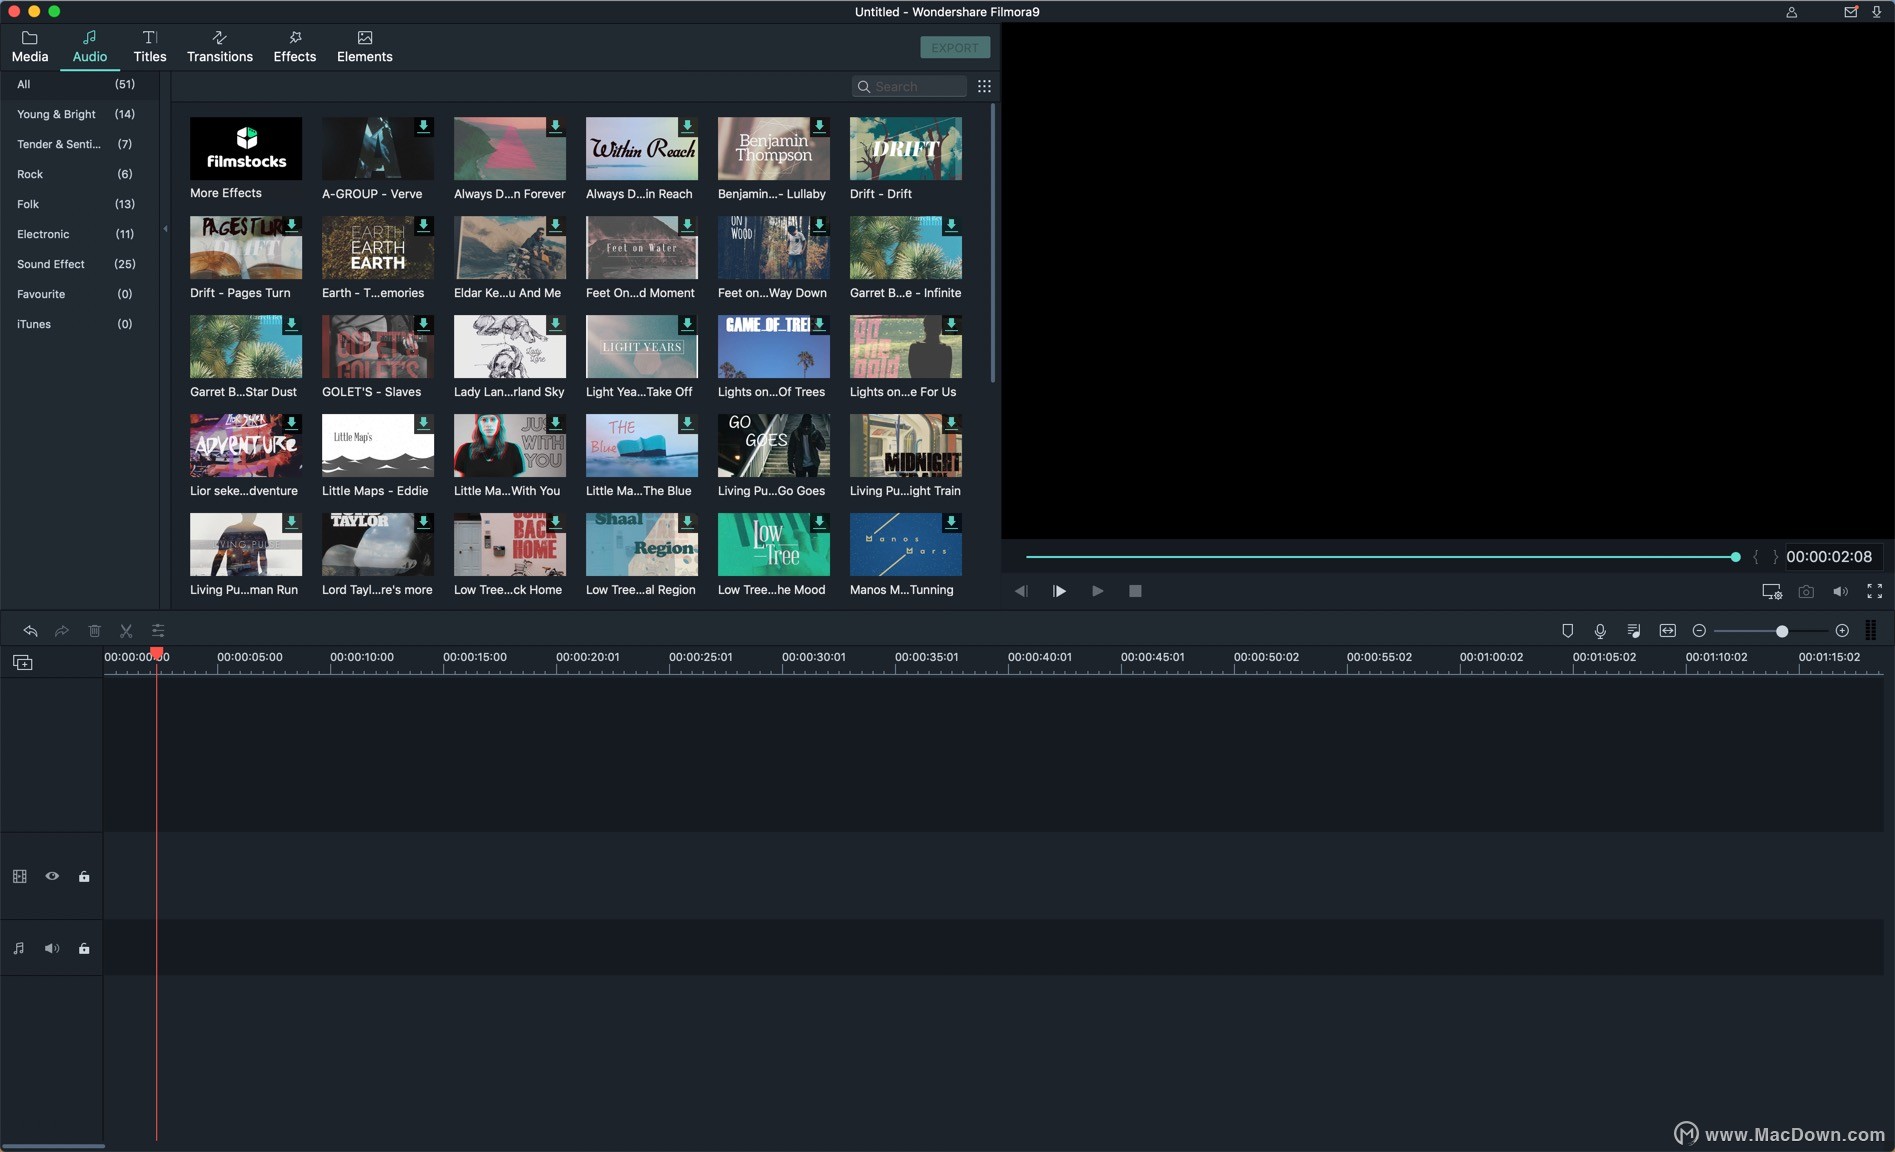Screen dimensions: 1895x1152
Task: Redo the last action
Action: click(x=61, y=630)
